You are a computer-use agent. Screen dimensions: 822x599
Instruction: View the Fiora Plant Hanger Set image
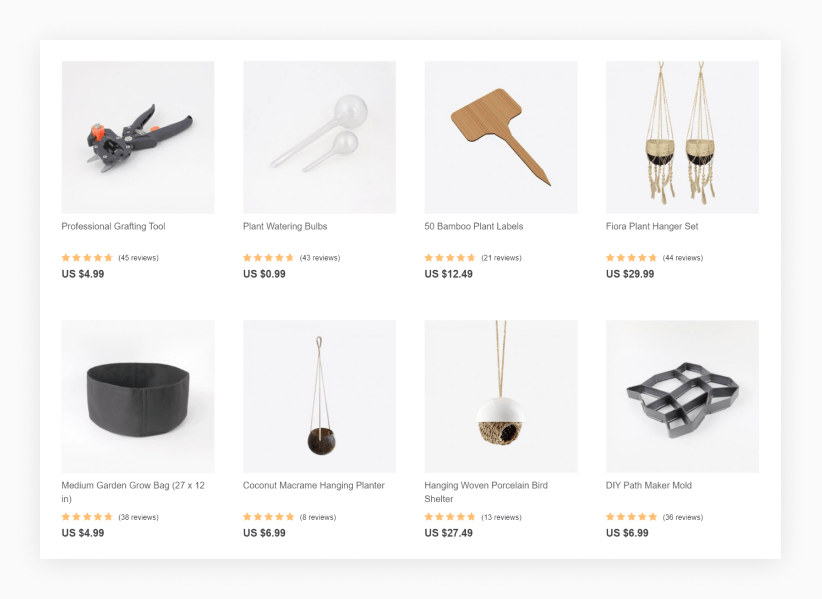pyautogui.click(x=682, y=137)
